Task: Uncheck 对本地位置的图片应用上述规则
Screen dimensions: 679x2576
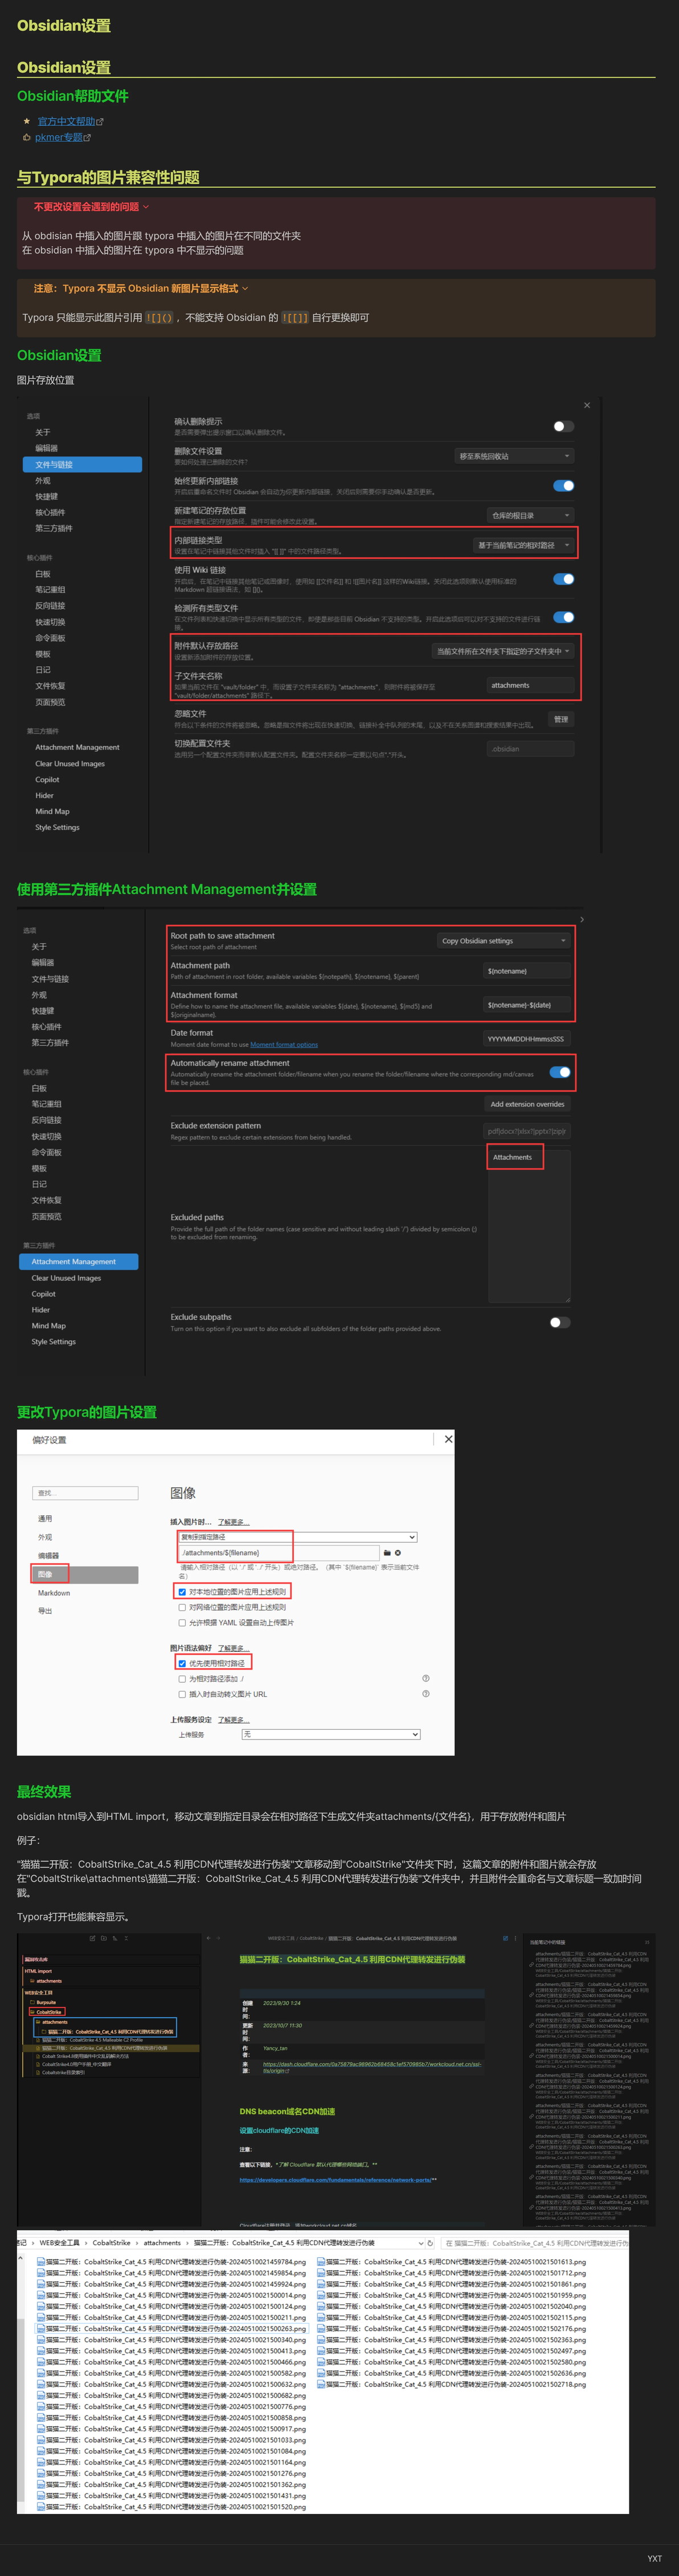Action: pyautogui.click(x=182, y=1592)
